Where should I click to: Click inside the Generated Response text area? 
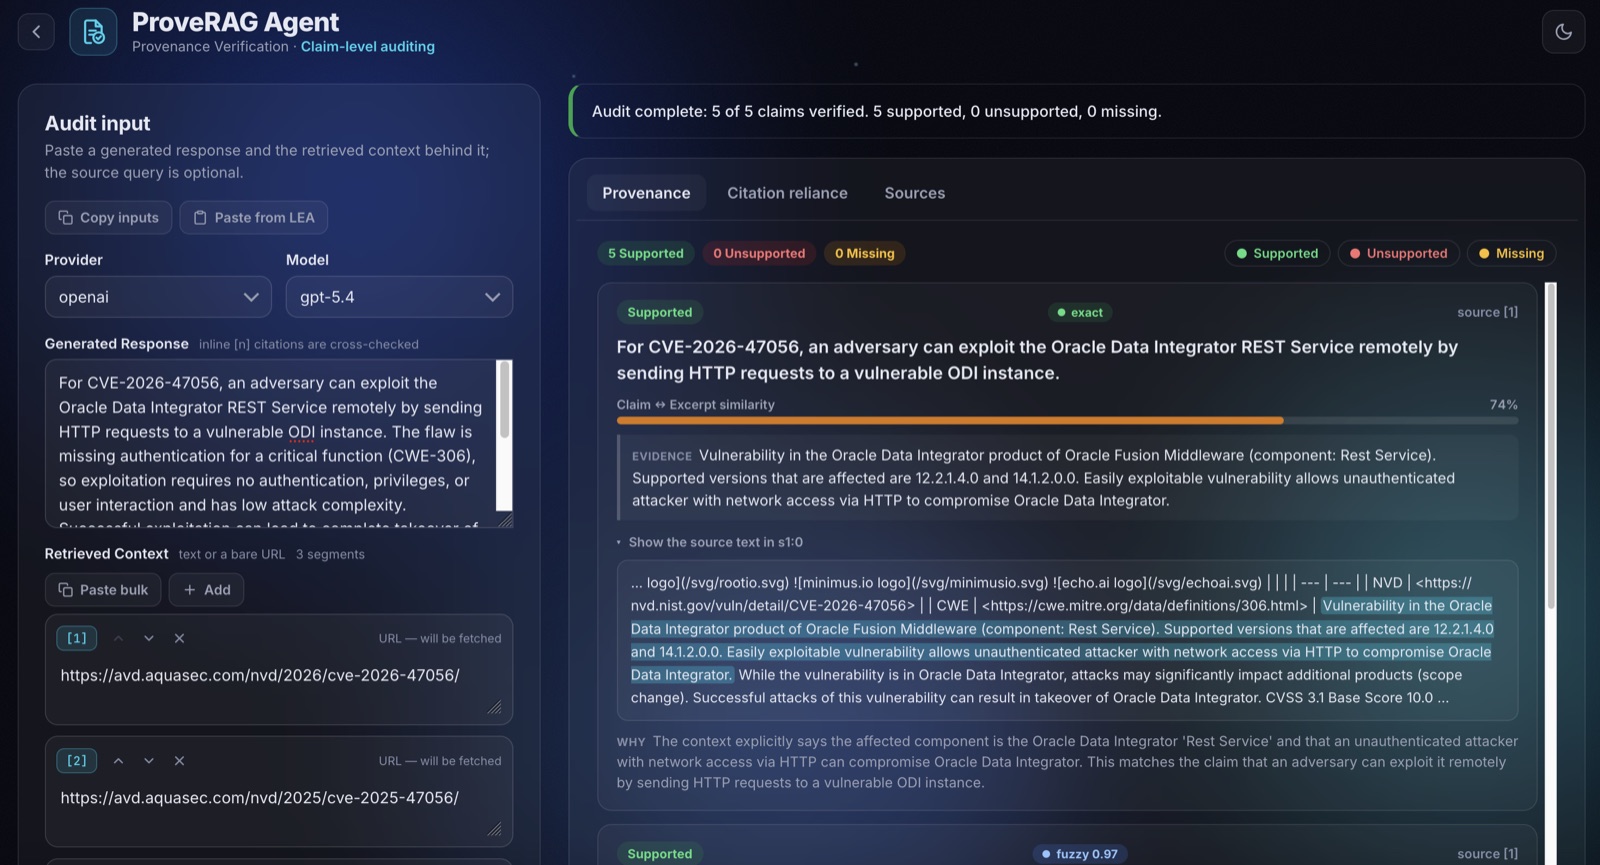pyautogui.click(x=271, y=443)
